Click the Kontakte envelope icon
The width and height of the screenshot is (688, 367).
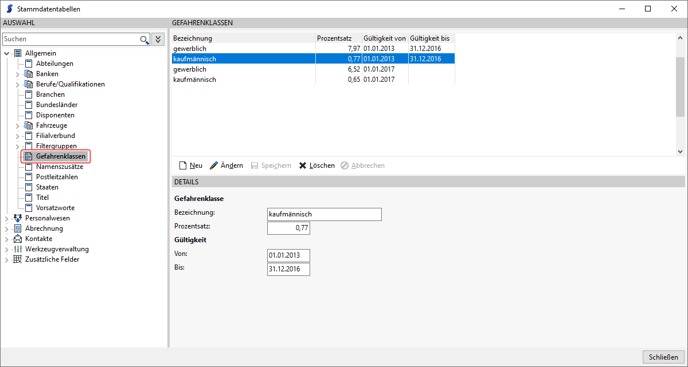pos(18,239)
